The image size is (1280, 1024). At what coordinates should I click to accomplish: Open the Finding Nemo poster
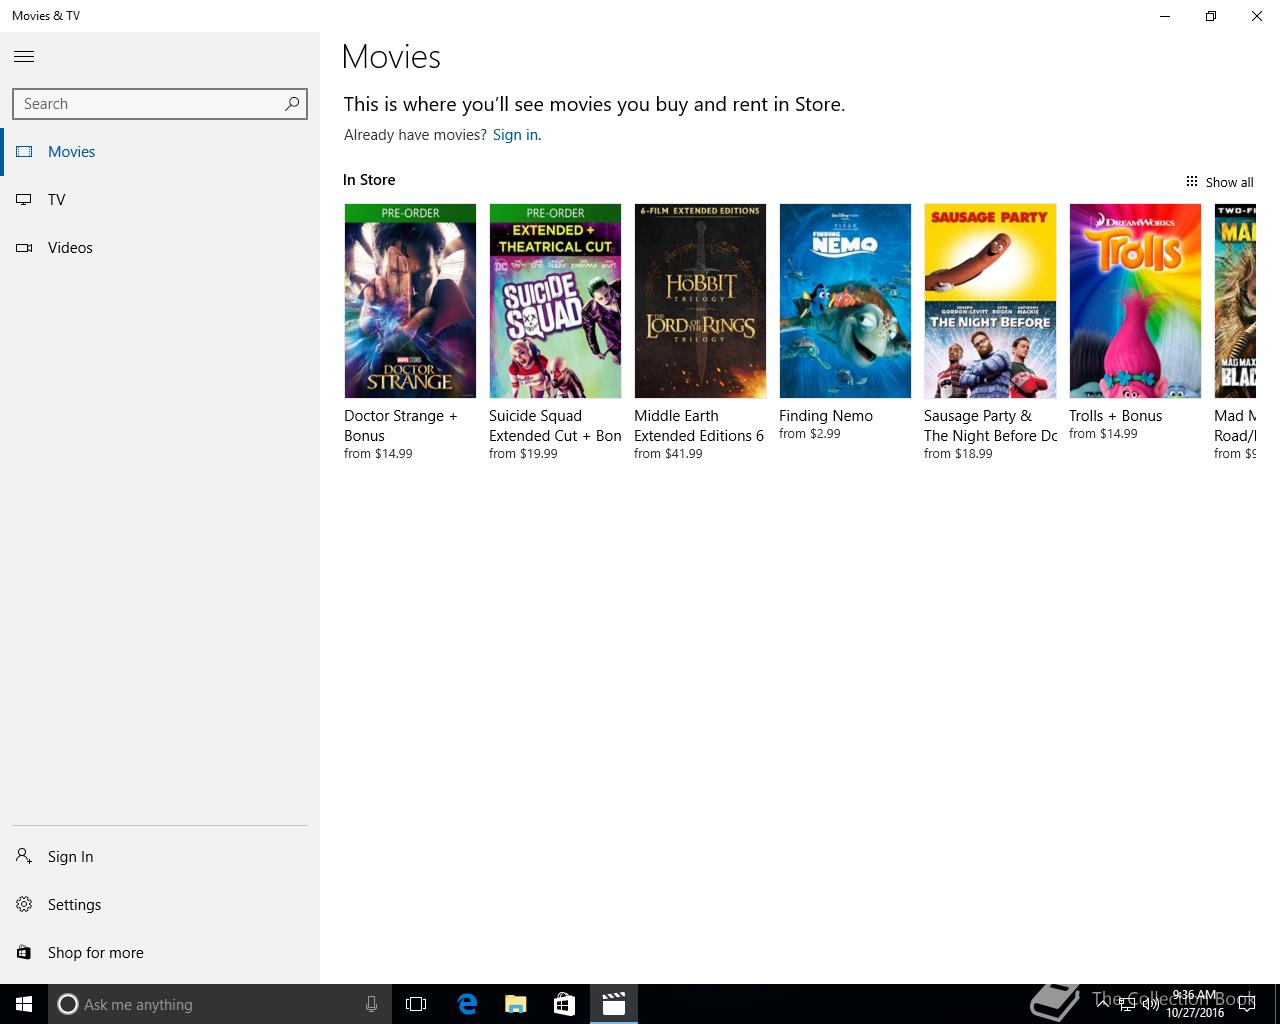coord(845,301)
